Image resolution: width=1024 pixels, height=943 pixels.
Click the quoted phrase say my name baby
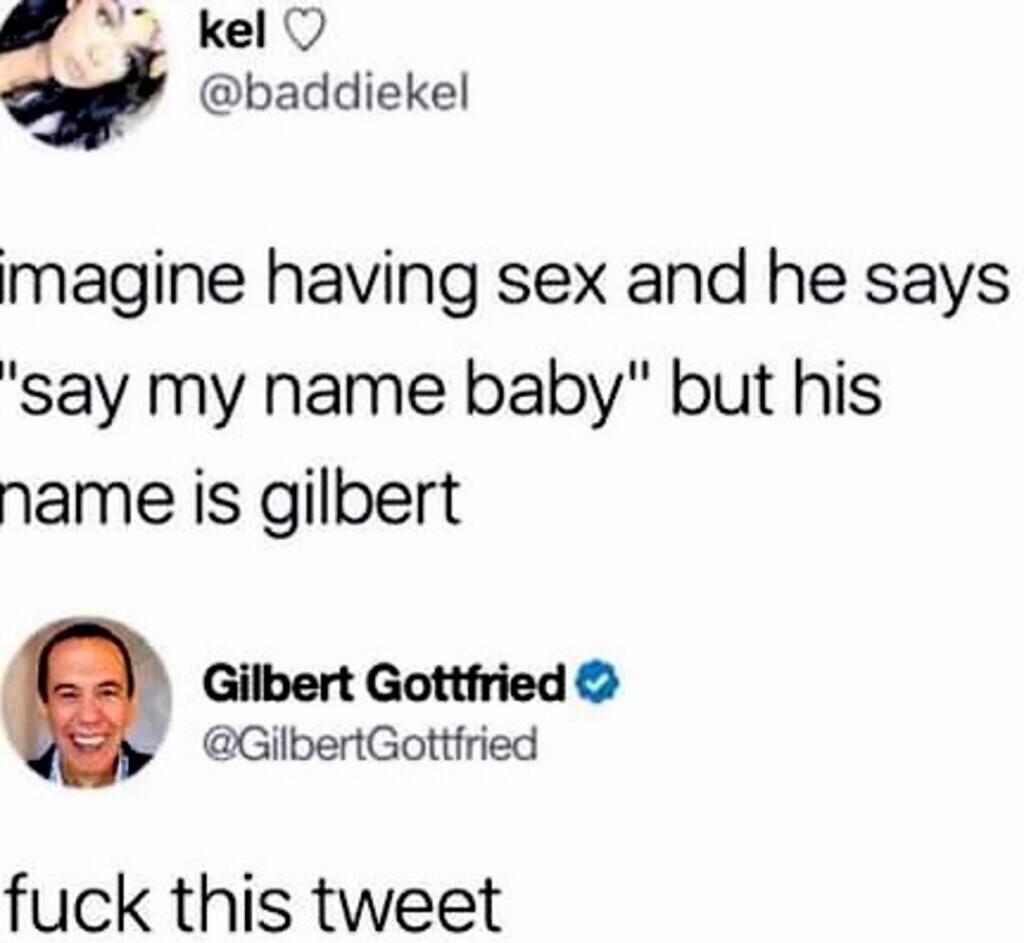click(x=326, y=391)
